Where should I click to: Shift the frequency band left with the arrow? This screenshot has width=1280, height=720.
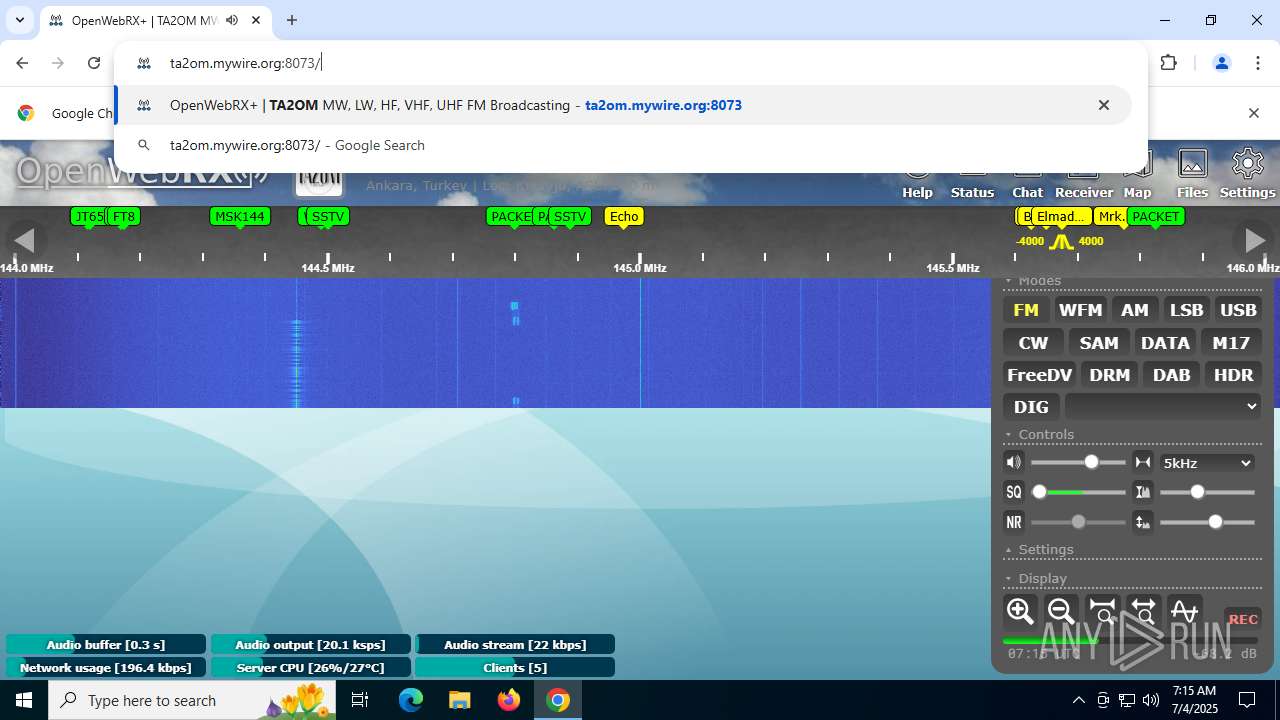[24, 240]
